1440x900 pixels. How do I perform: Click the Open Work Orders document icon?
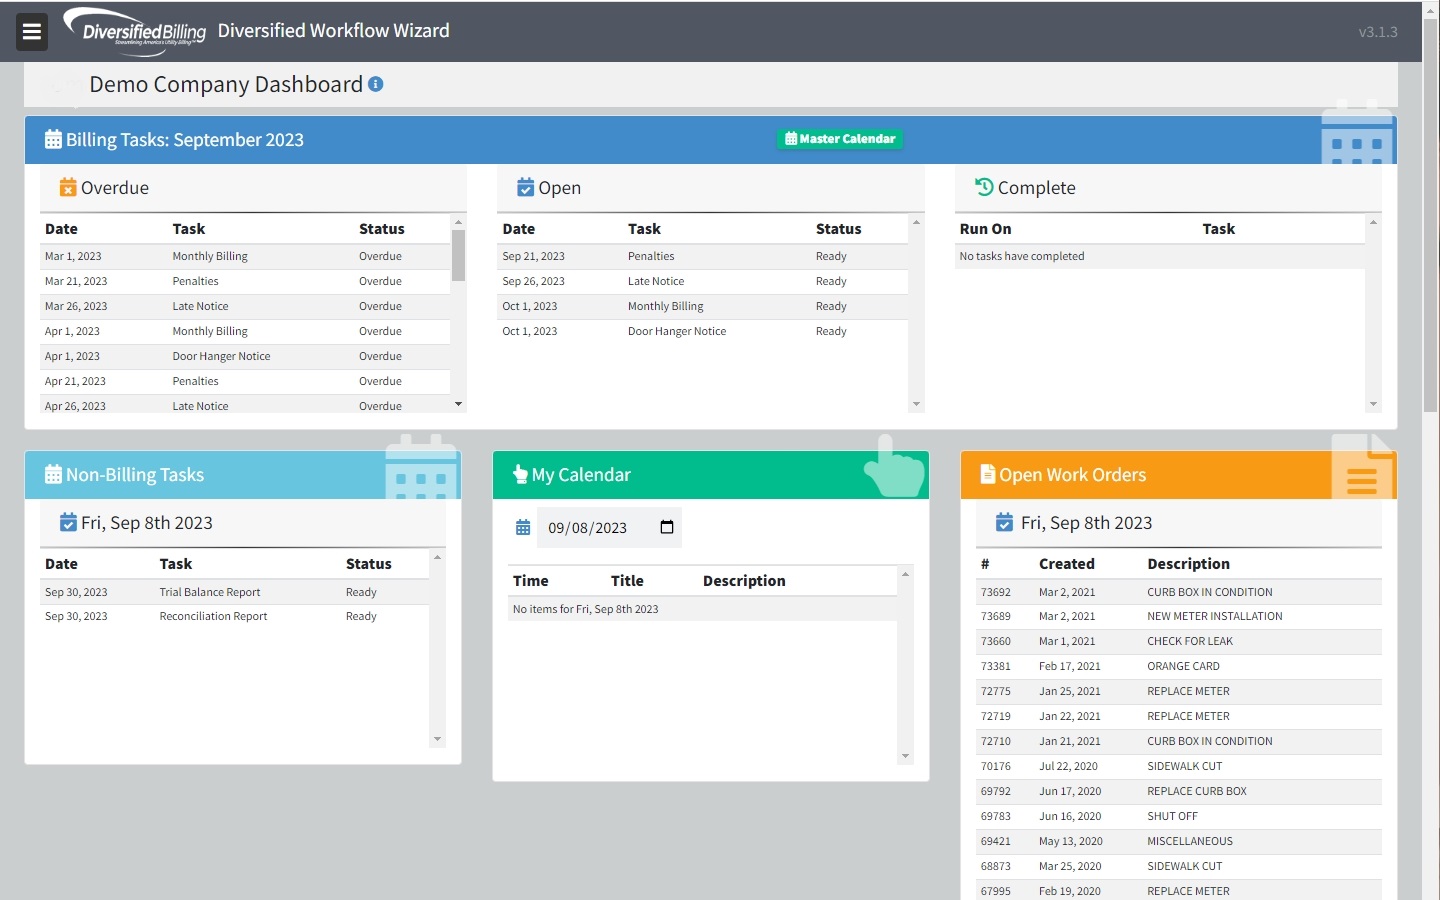point(987,475)
